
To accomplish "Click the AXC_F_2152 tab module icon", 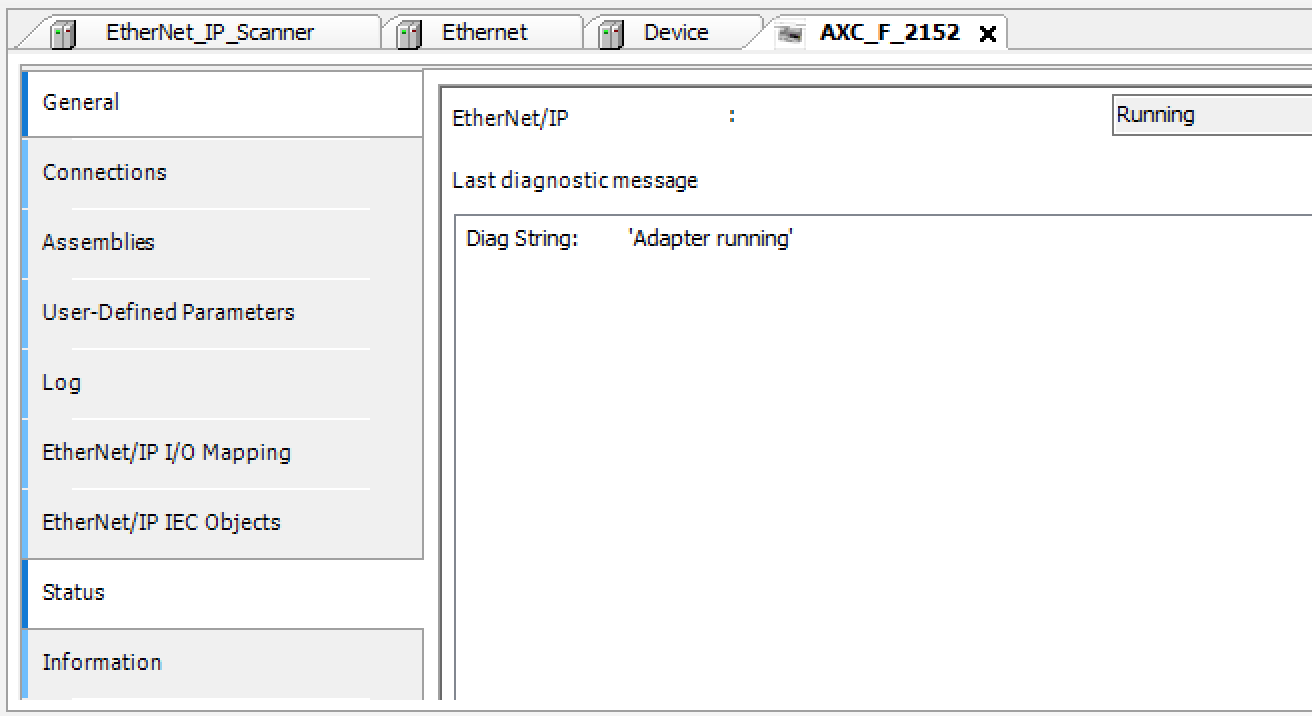I will point(791,34).
